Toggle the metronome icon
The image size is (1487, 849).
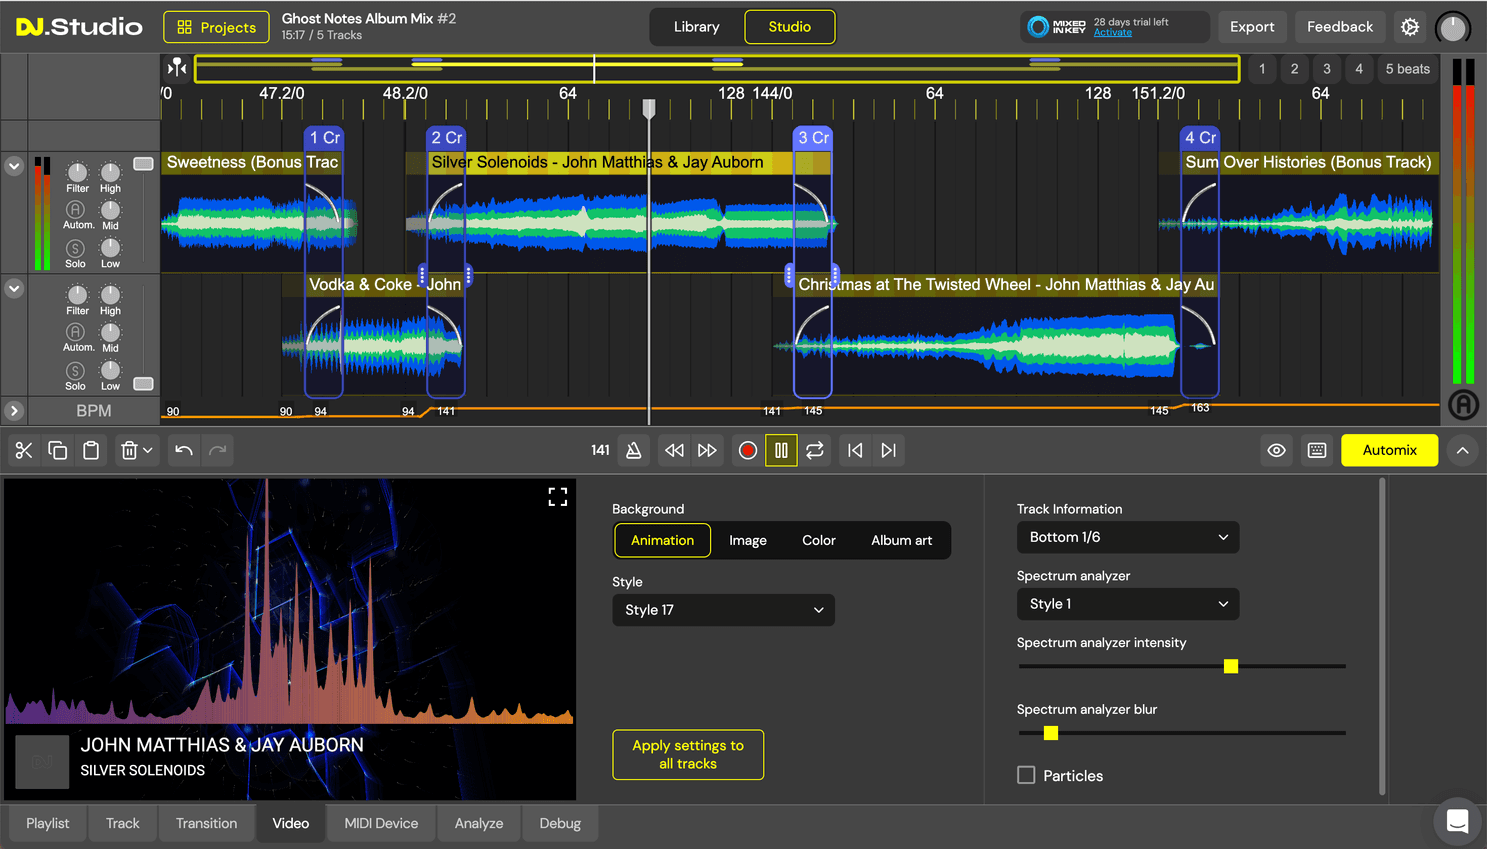(x=633, y=451)
